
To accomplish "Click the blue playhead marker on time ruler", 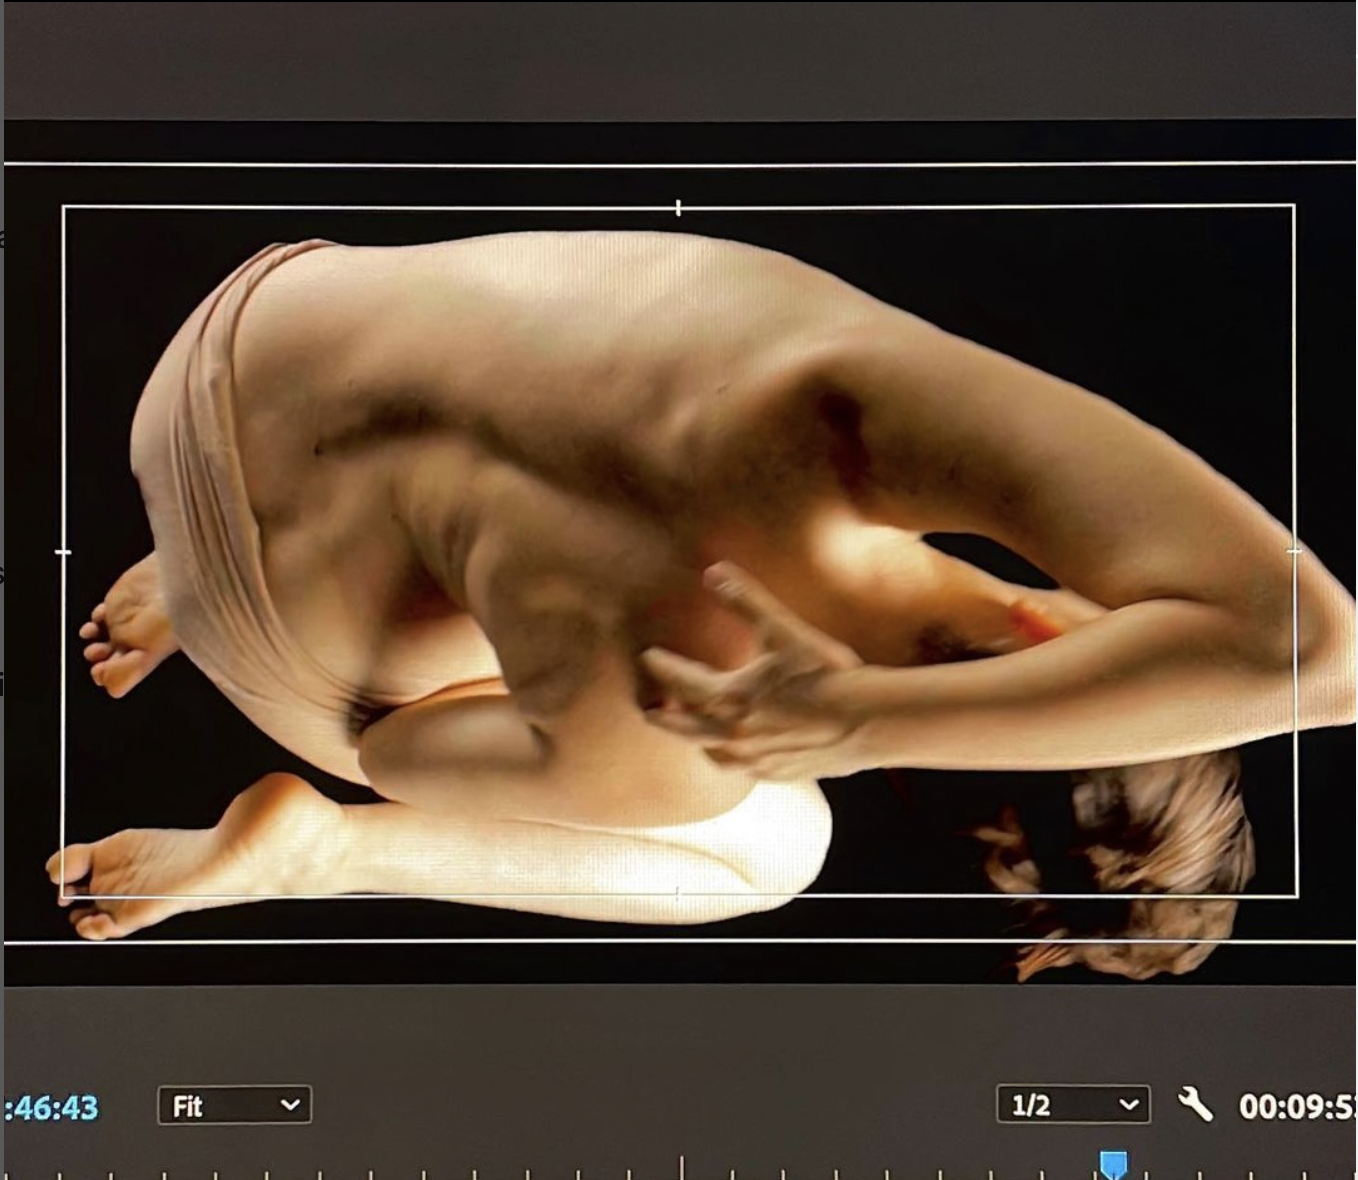I will pyautogui.click(x=1113, y=1165).
